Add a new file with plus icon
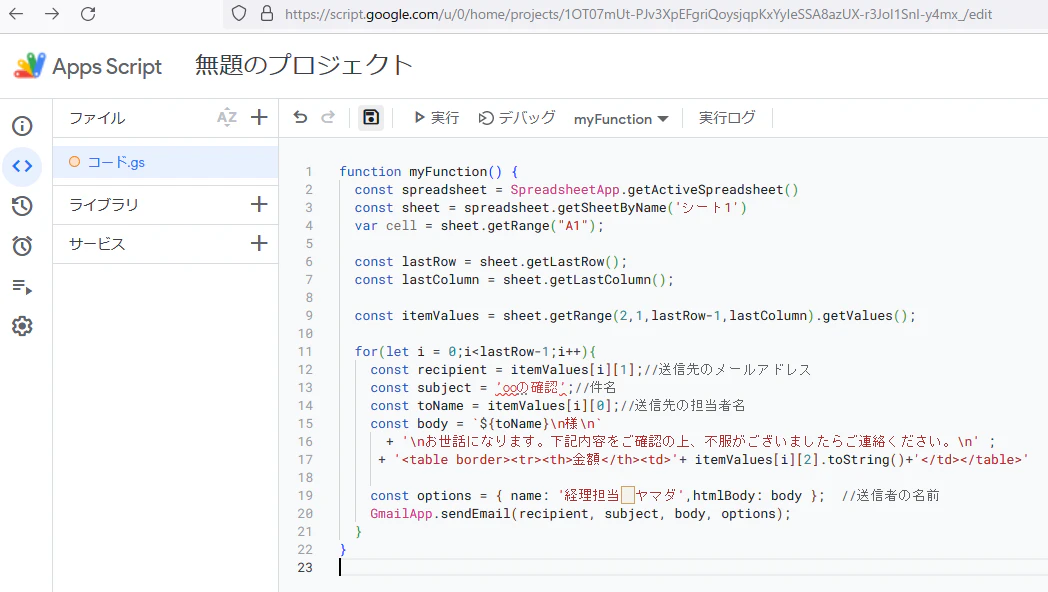The height and width of the screenshot is (592, 1048). pyautogui.click(x=259, y=118)
